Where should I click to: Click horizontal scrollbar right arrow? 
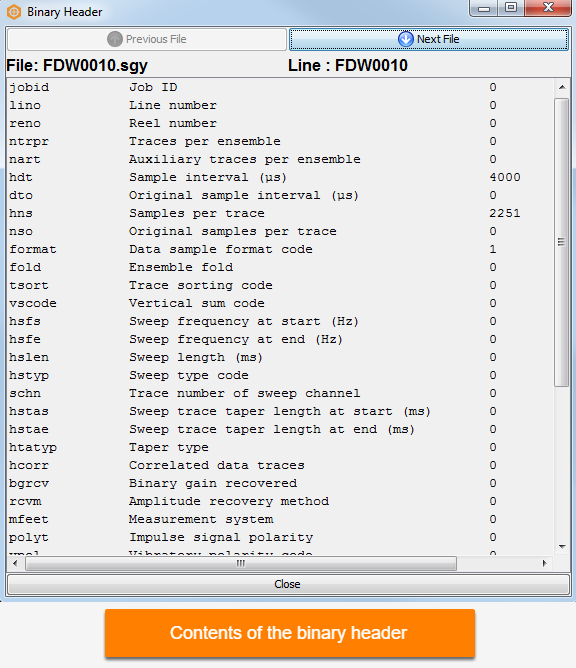pos(544,563)
